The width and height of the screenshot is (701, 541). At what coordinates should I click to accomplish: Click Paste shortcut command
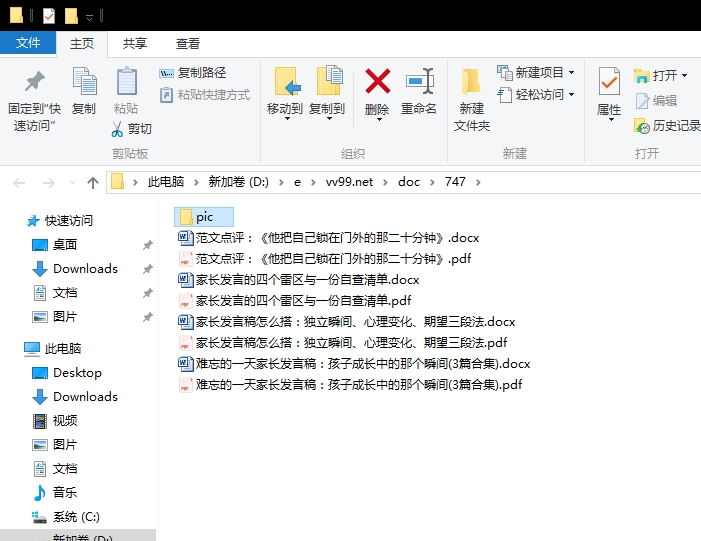tap(205, 95)
